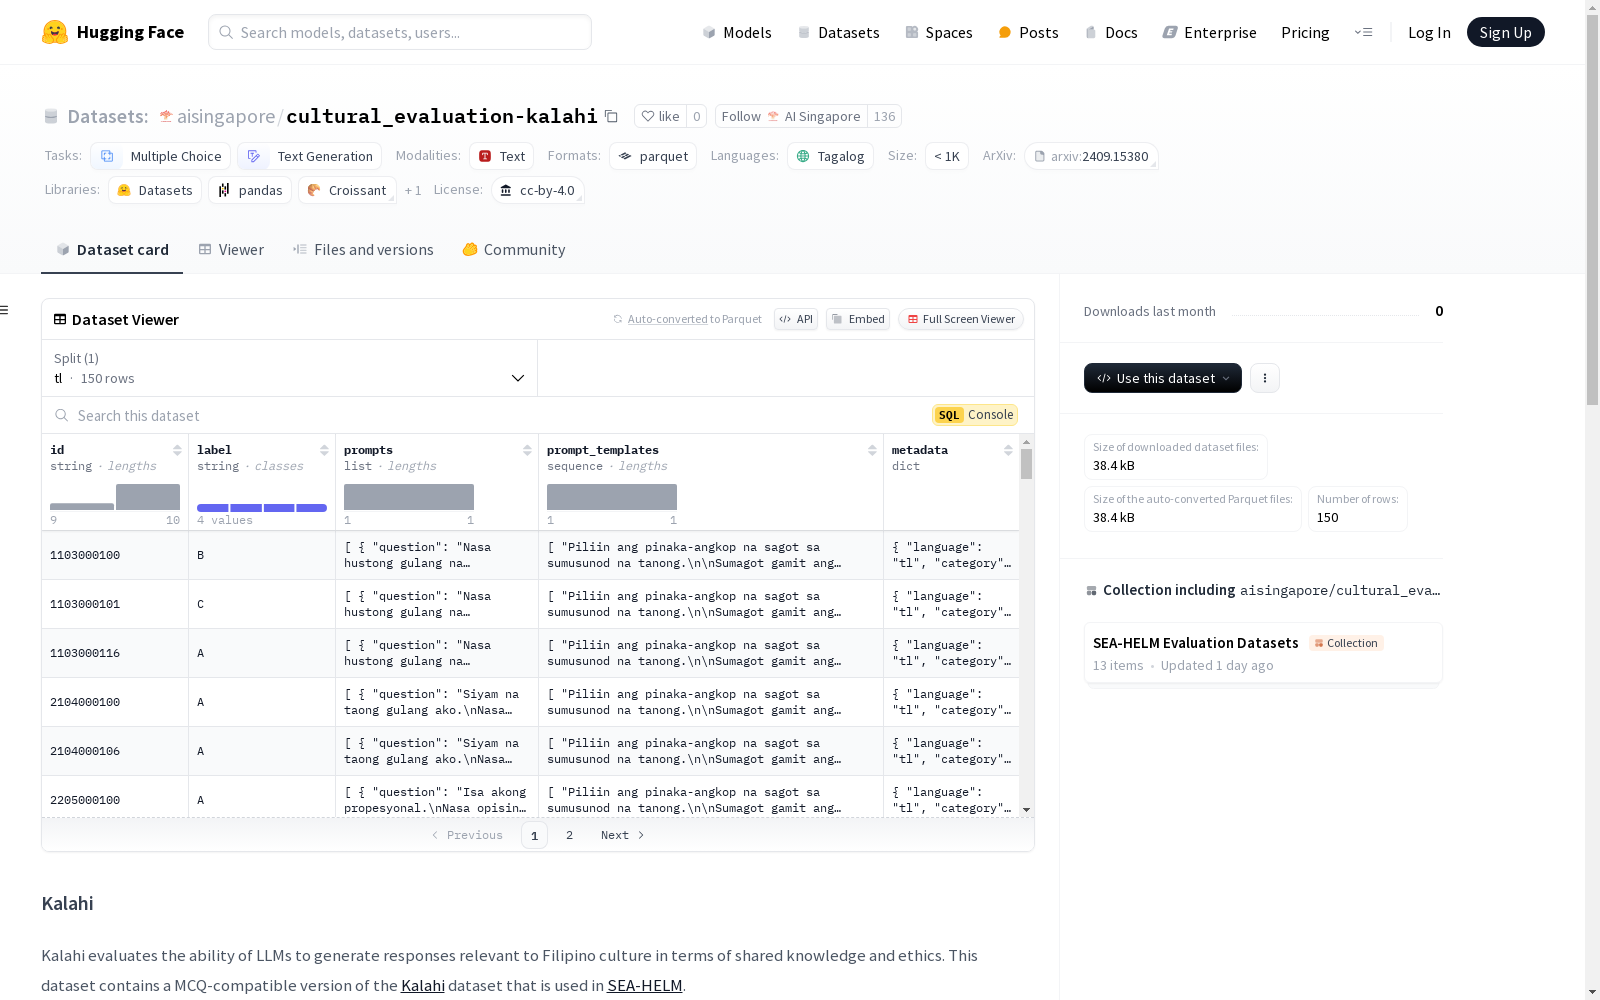Click the API button in Dataset Viewer
This screenshot has width=1600, height=1000.
(796, 319)
